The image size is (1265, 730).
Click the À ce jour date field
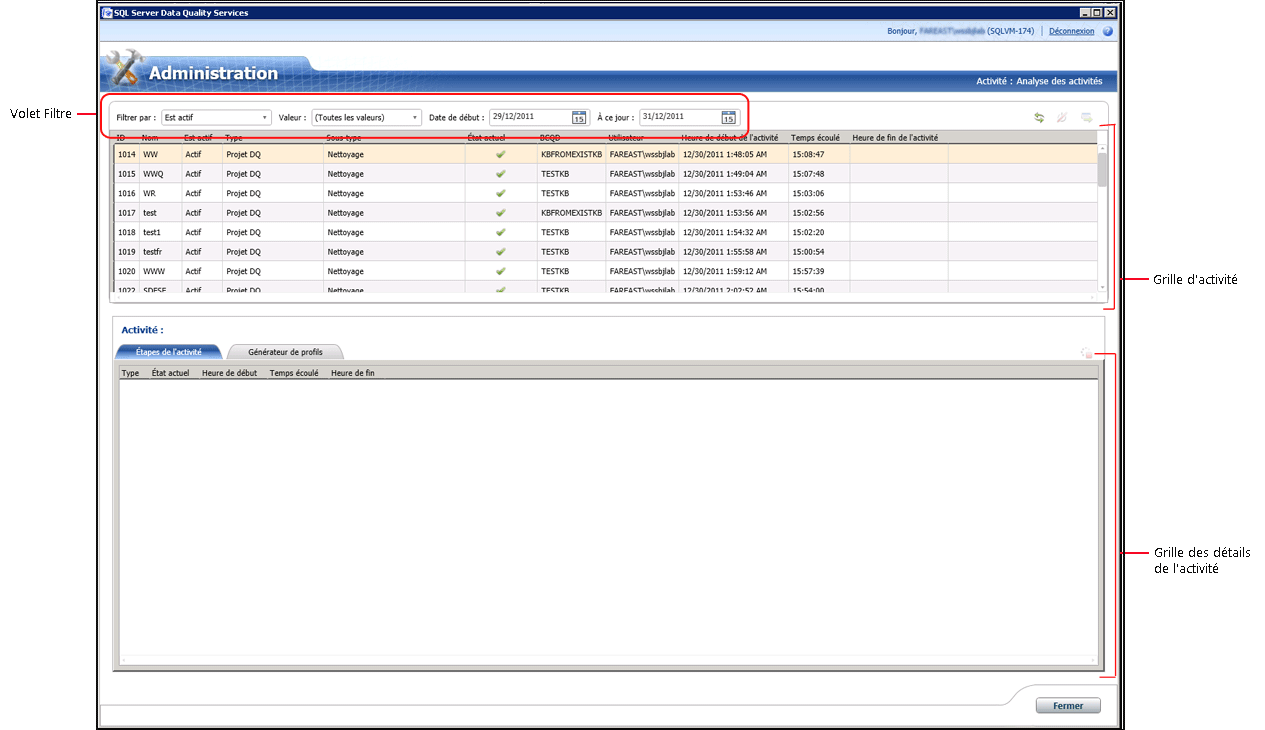tap(679, 117)
